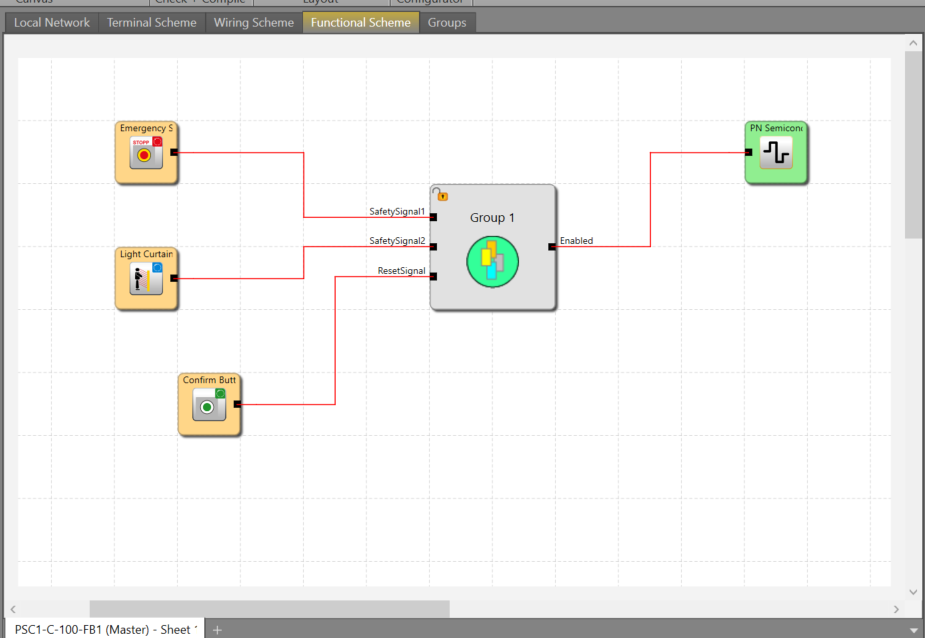The image size is (925, 638).
Task: Select the PN Semiconductor output block icon
Action: coord(776,153)
